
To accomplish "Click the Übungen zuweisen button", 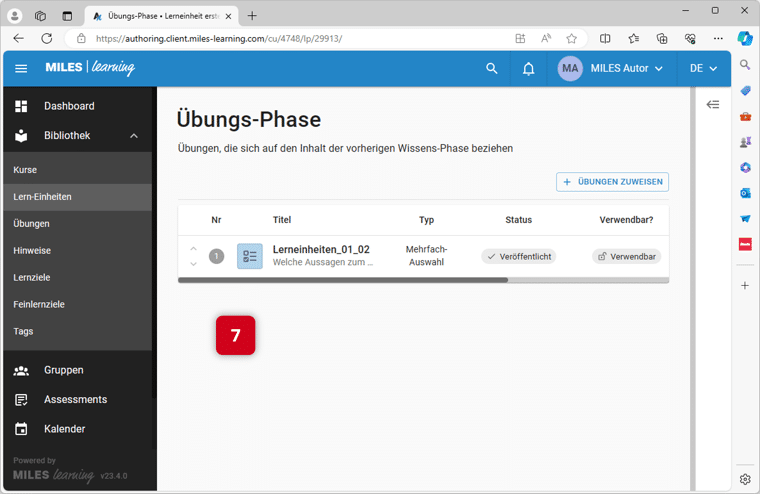I will (x=612, y=182).
